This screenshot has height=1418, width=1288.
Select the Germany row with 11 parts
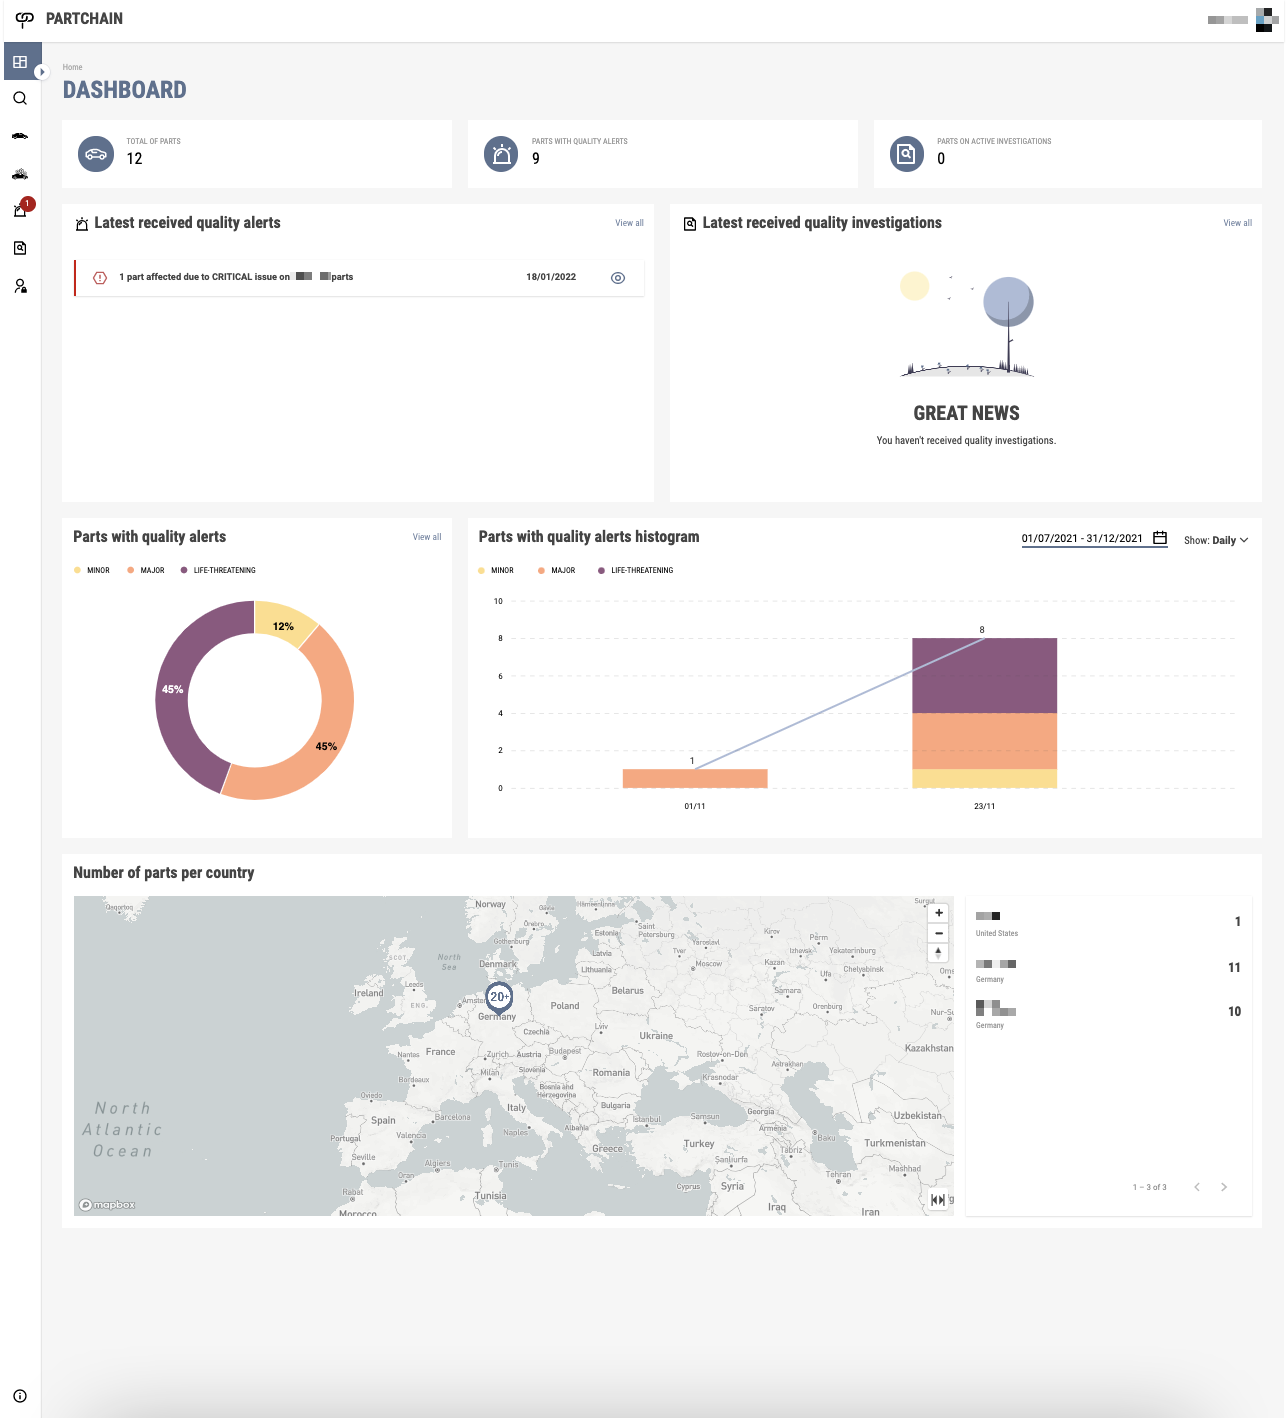pos(1109,969)
